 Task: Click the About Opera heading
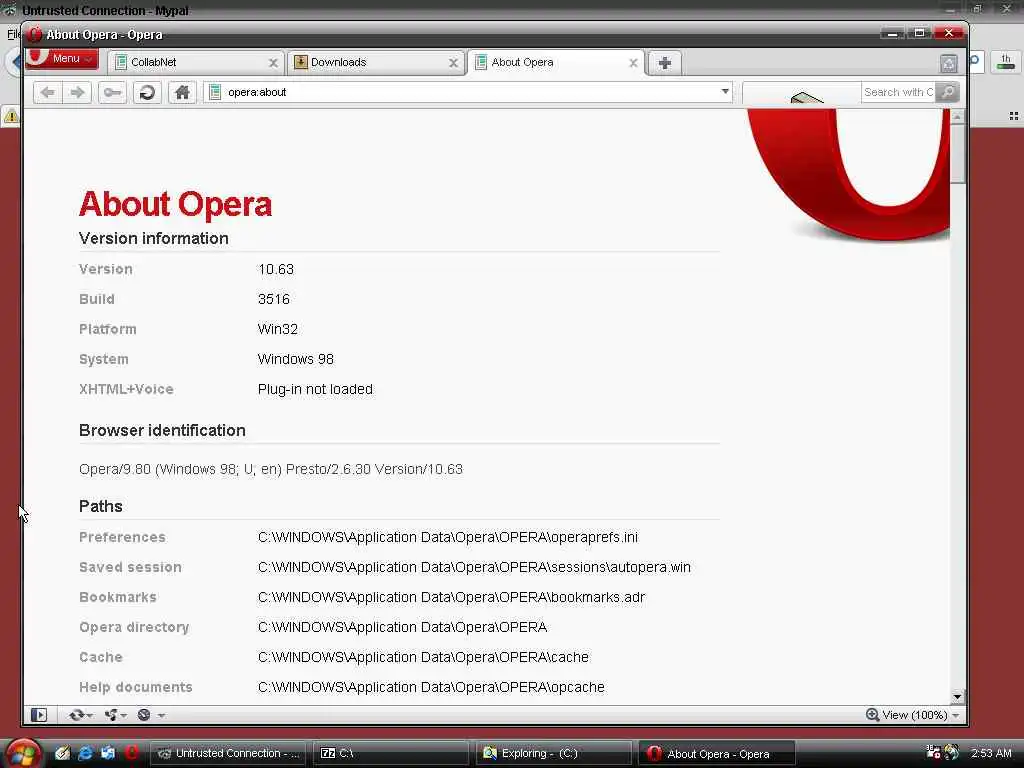[x=175, y=204]
